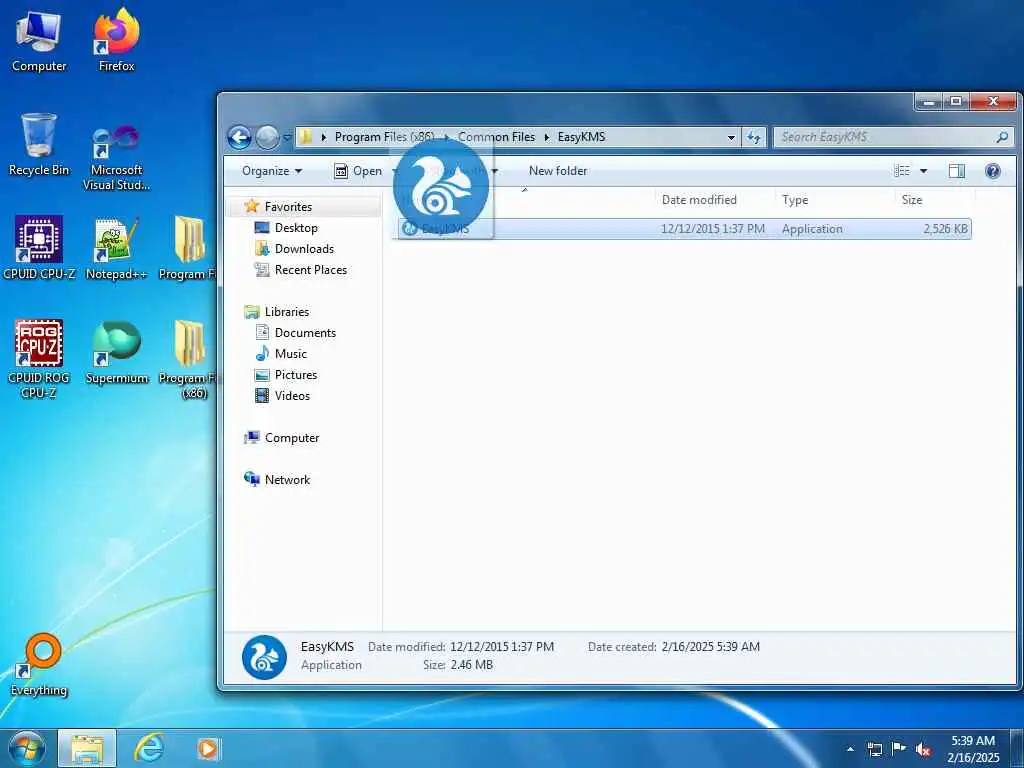The image size is (1024, 768).
Task: Click the refresh button beside address bar
Action: click(754, 137)
